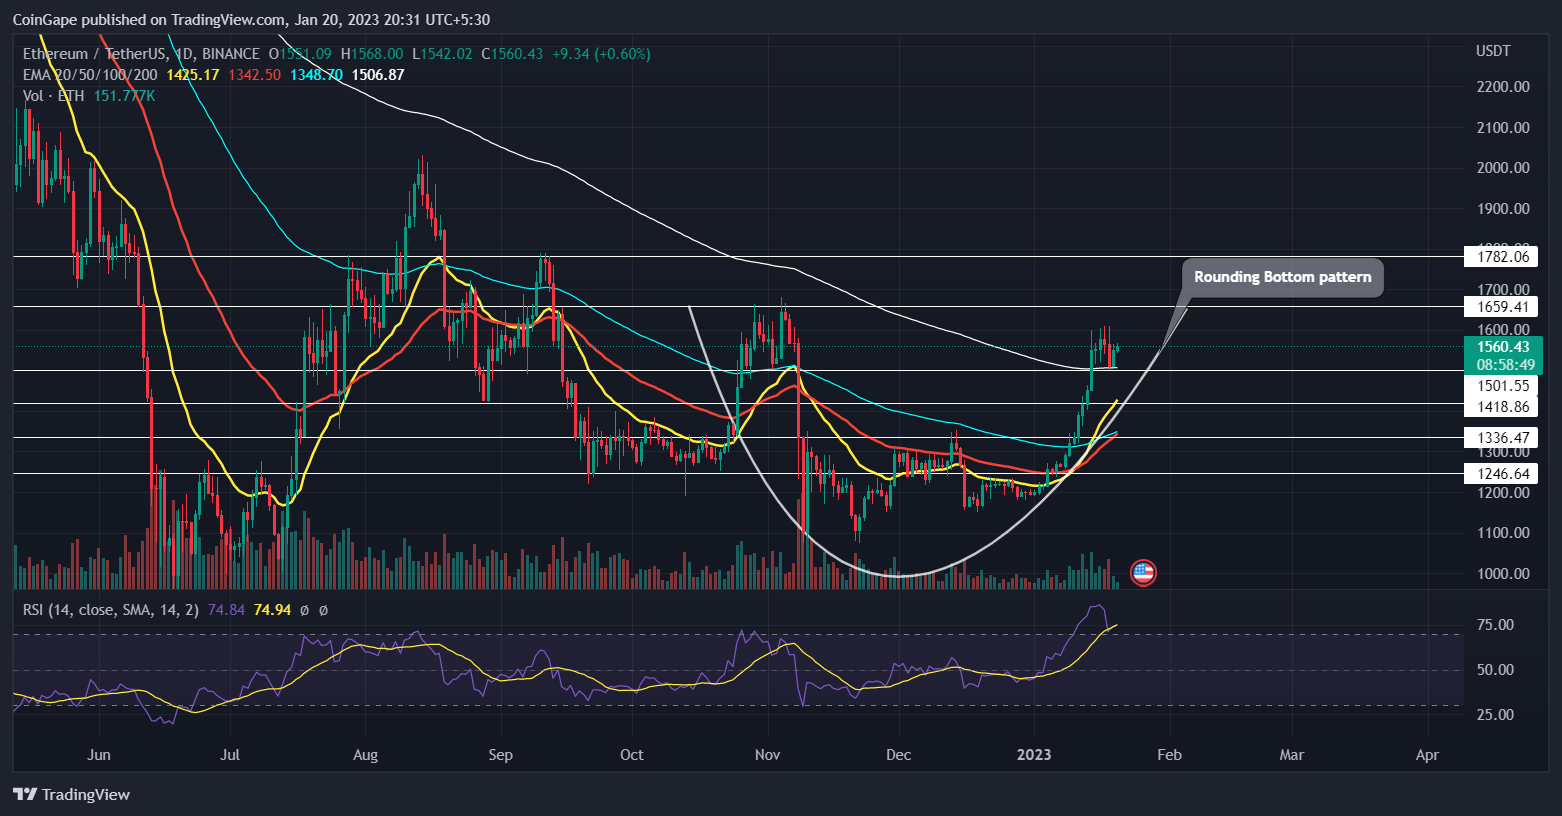Click the USDT currency label on price axis
The image size is (1562, 816).
1493,51
